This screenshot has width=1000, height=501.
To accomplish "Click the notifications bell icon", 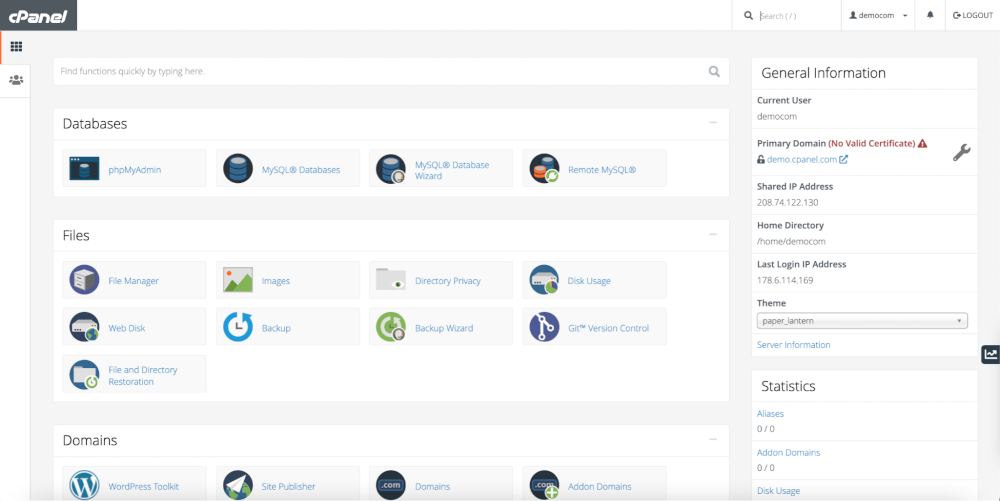I will tap(930, 15).
